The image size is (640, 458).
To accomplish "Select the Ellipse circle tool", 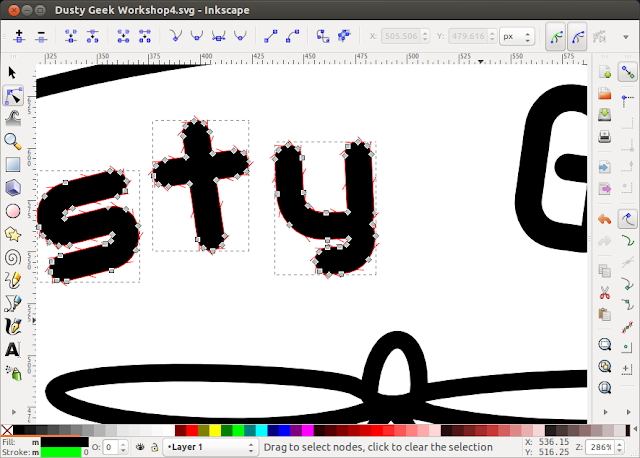I will pyautogui.click(x=13, y=211).
